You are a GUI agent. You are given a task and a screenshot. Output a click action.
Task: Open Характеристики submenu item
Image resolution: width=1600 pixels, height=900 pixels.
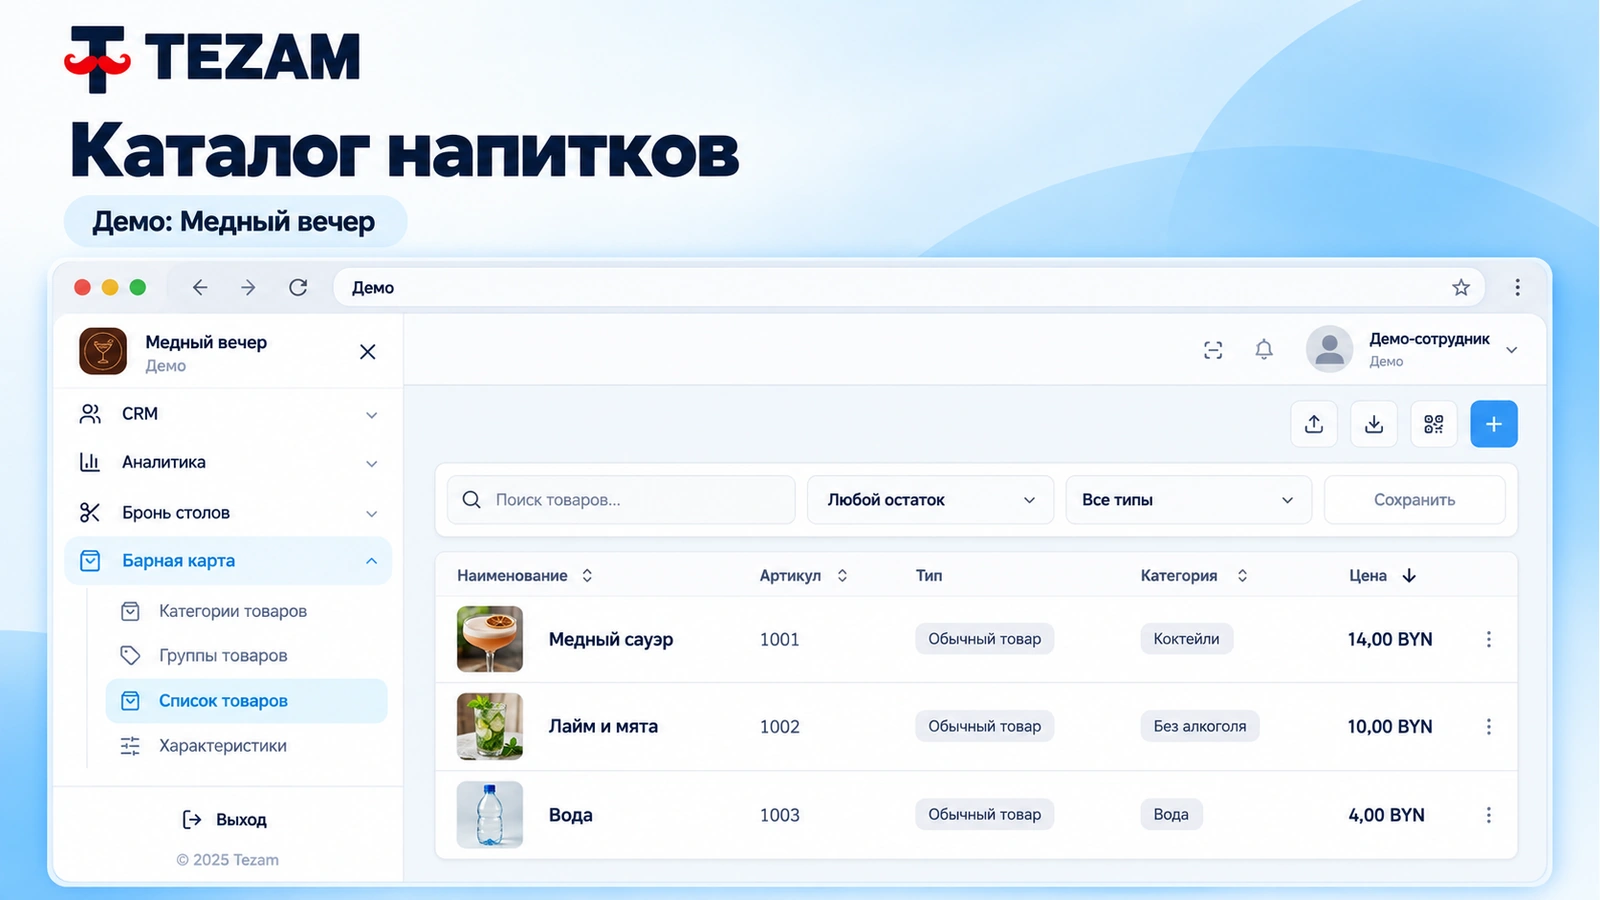246,746
